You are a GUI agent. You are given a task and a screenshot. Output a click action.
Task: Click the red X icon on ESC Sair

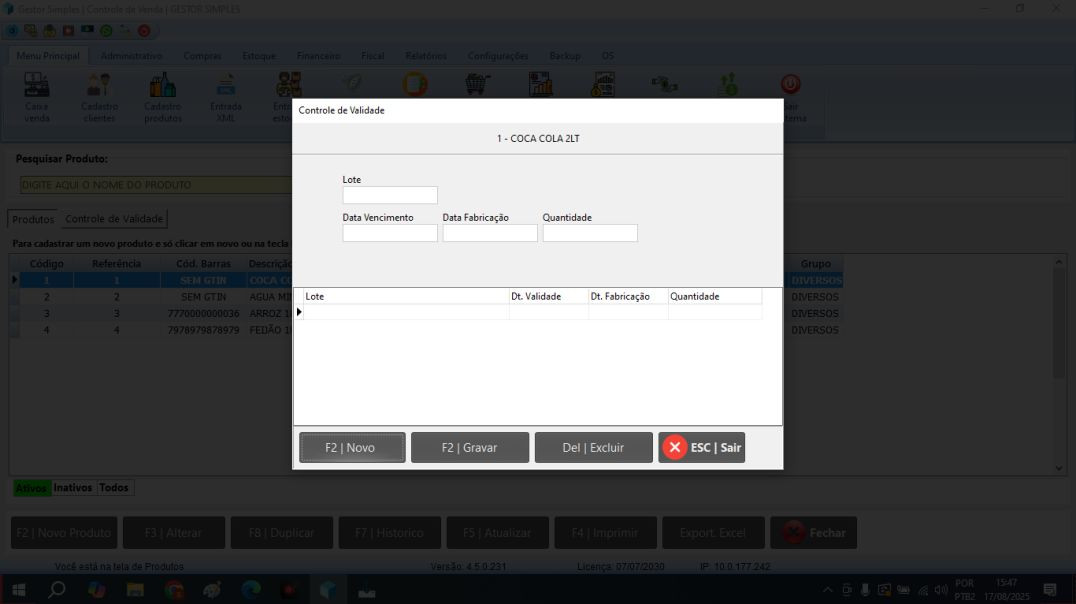point(674,447)
